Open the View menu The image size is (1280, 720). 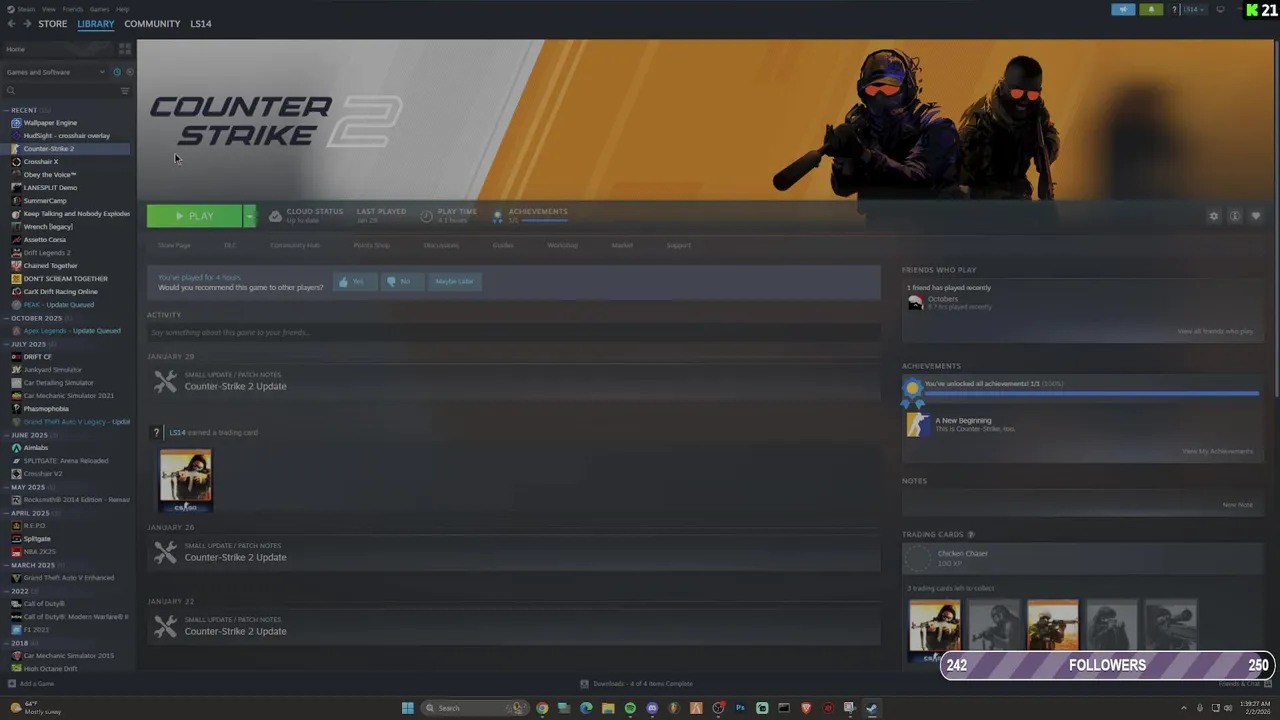(x=49, y=9)
